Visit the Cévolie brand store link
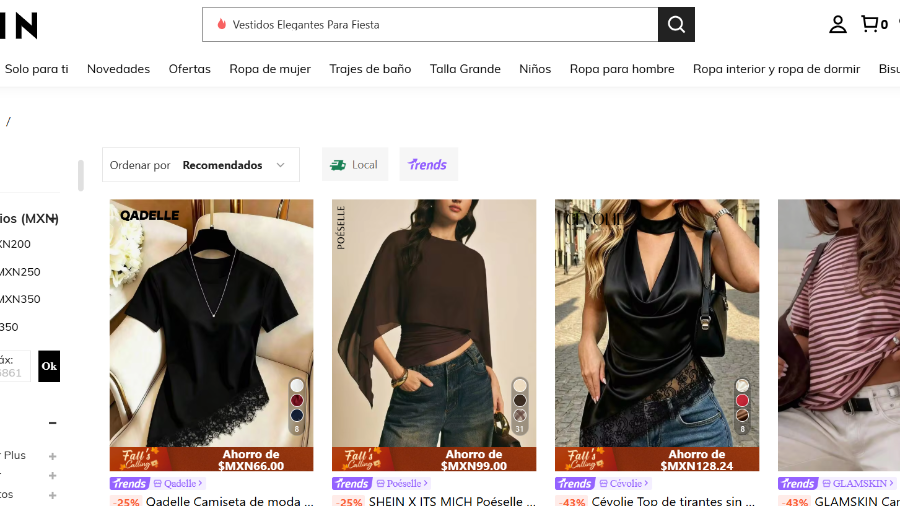The image size is (900, 506). pos(624,484)
